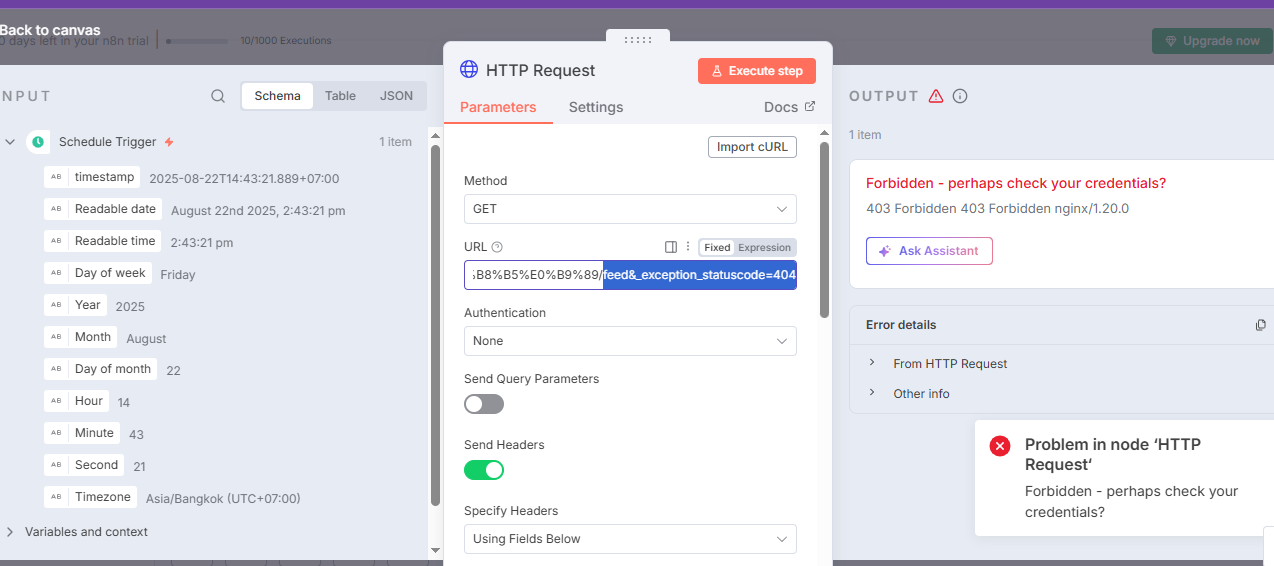This screenshot has width=1274, height=566.
Task: Click the search icon in Input panel
Action: 218,96
